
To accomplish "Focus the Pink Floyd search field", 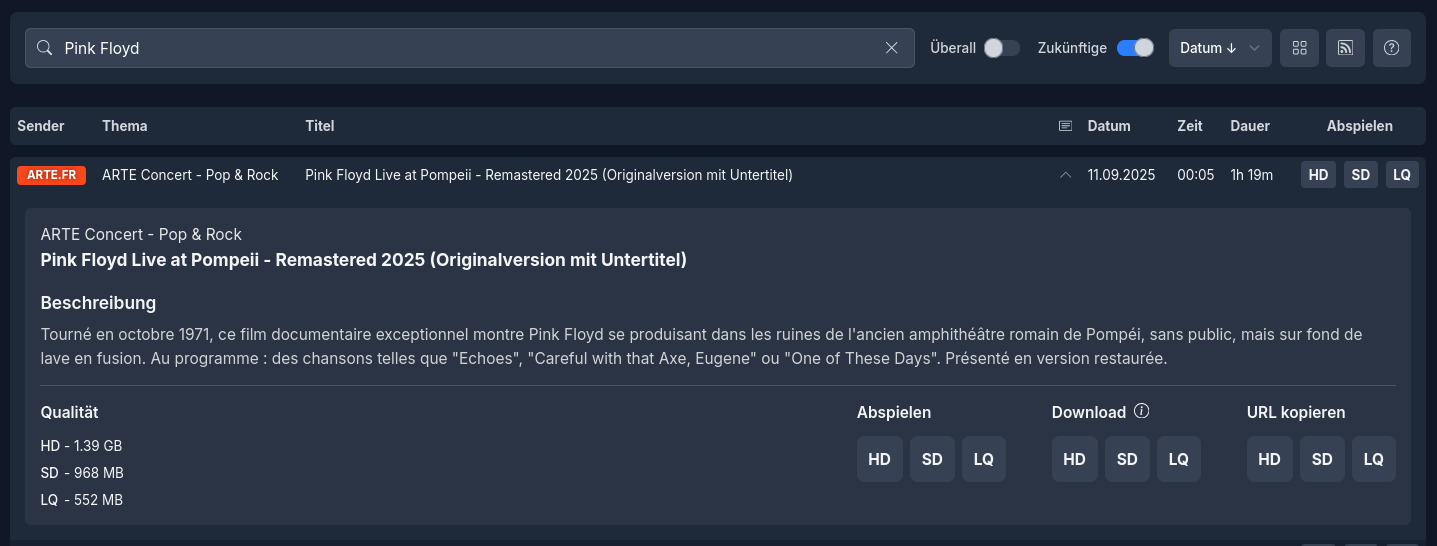I will [470, 48].
